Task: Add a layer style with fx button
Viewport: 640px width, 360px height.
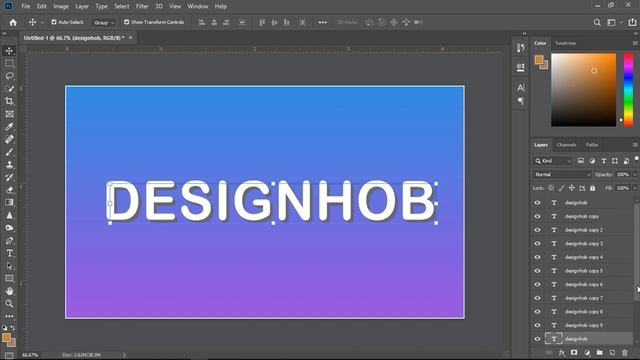Action: tap(562, 353)
